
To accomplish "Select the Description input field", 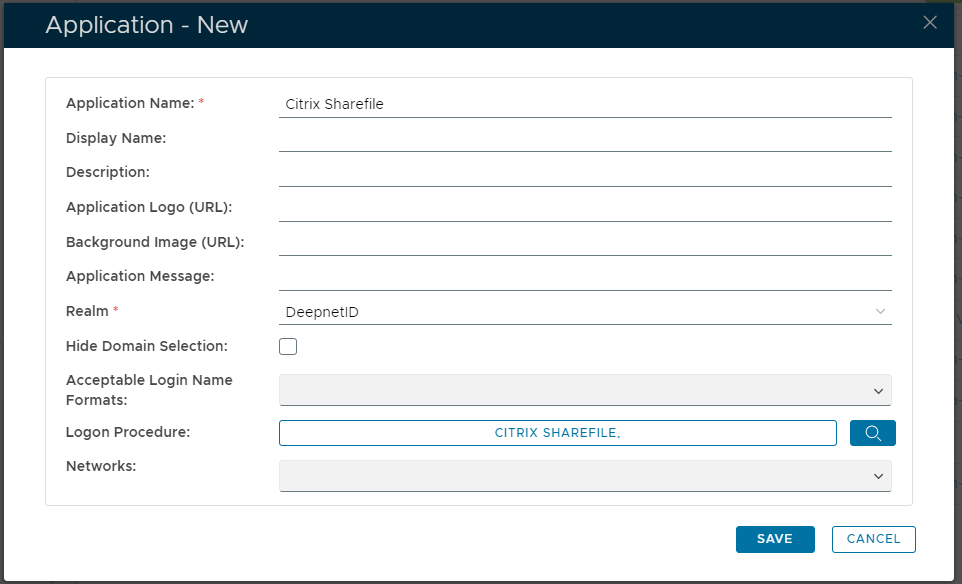I will click(585, 173).
